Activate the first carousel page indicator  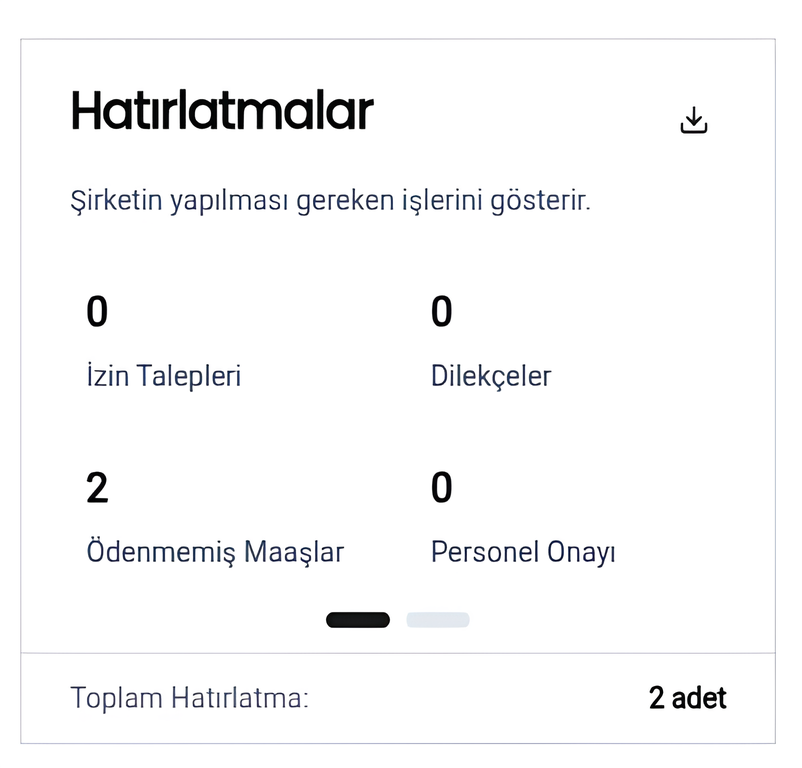coord(356,620)
